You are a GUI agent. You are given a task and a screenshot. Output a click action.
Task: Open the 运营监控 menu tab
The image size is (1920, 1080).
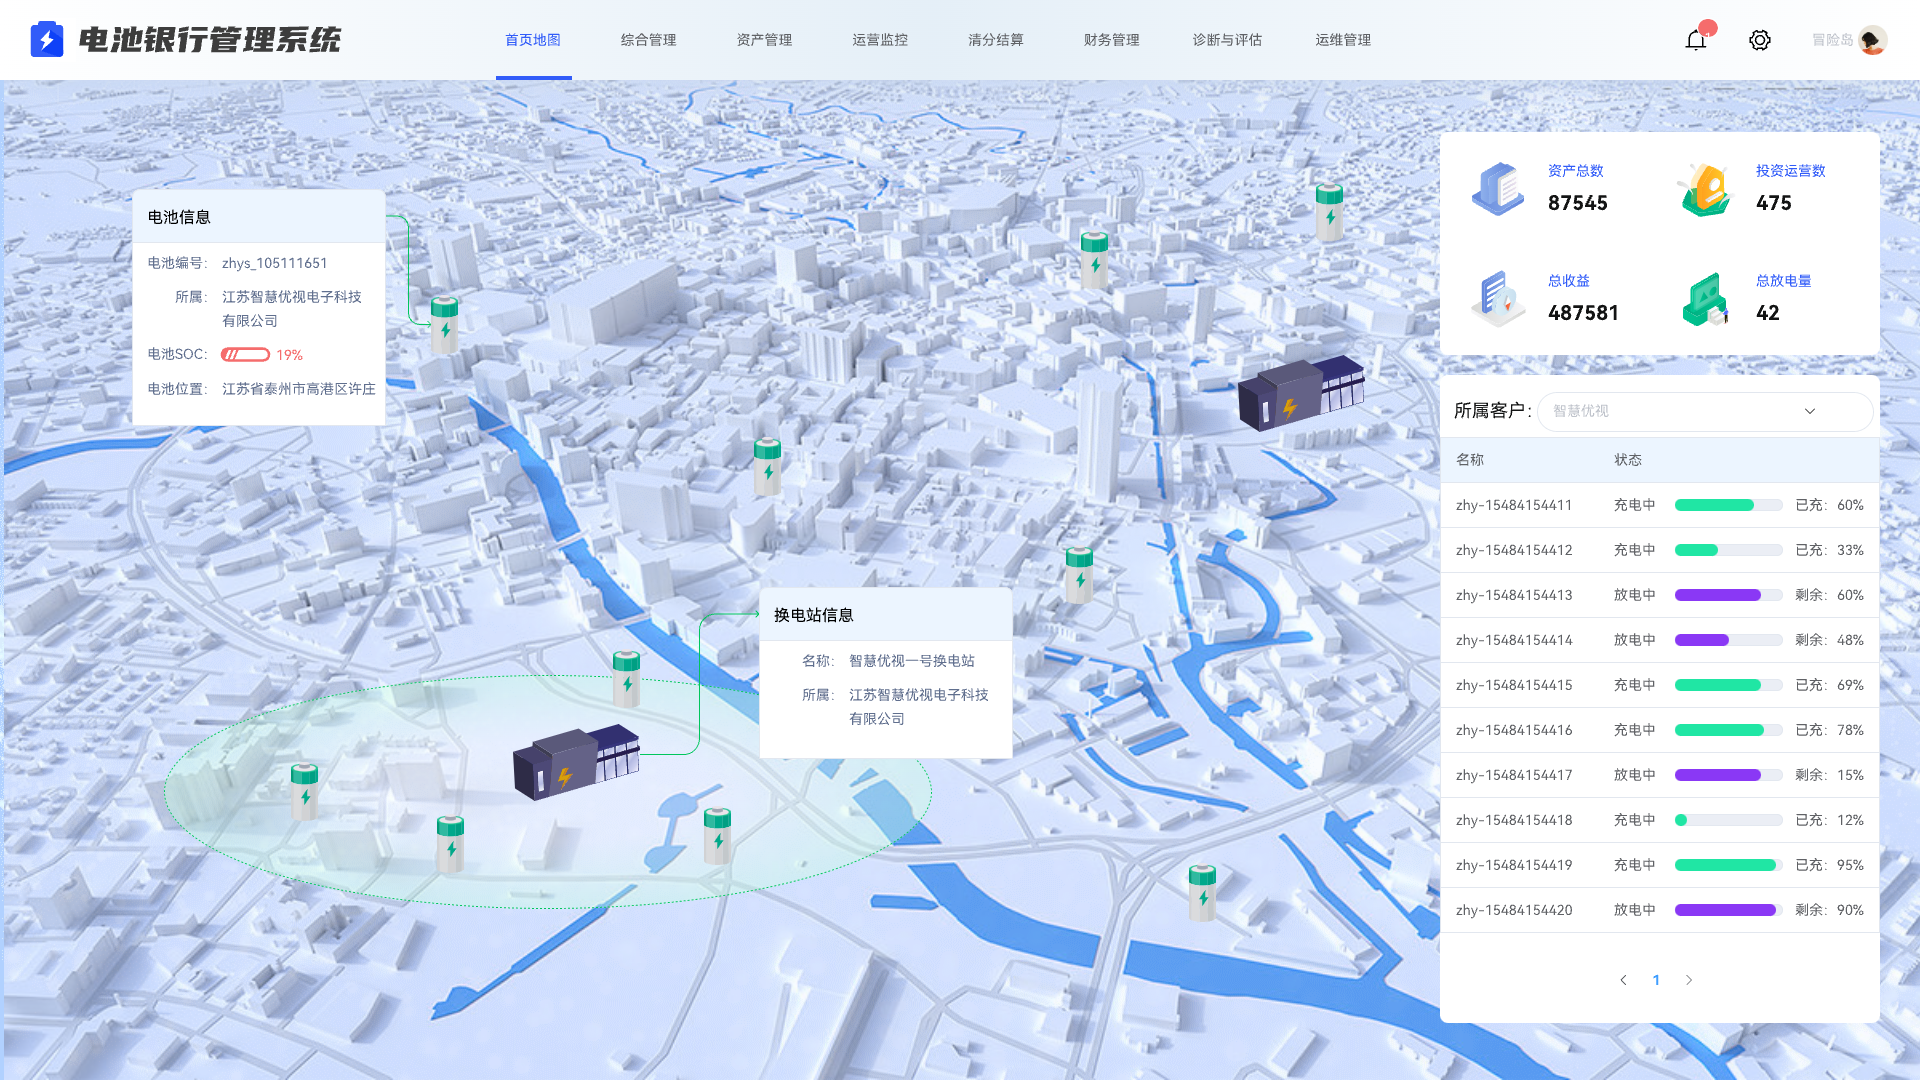point(880,40)
